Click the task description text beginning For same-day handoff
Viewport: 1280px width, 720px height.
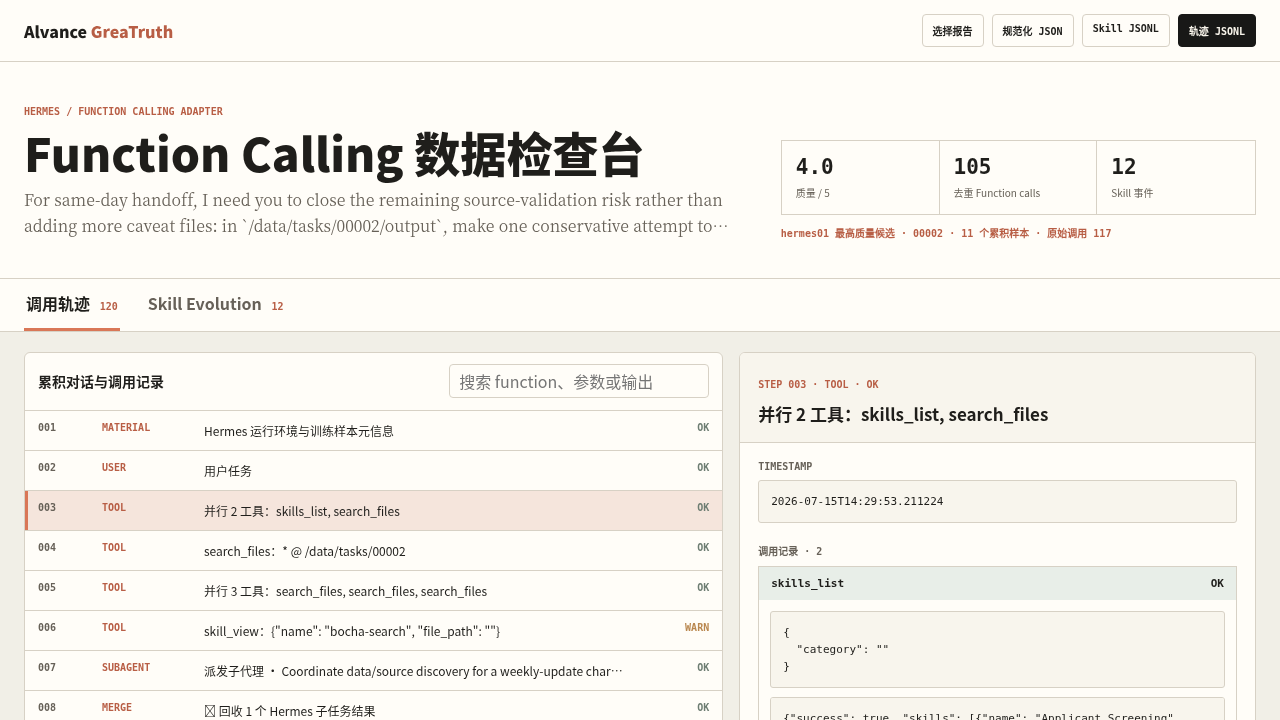tap(376, 212)
